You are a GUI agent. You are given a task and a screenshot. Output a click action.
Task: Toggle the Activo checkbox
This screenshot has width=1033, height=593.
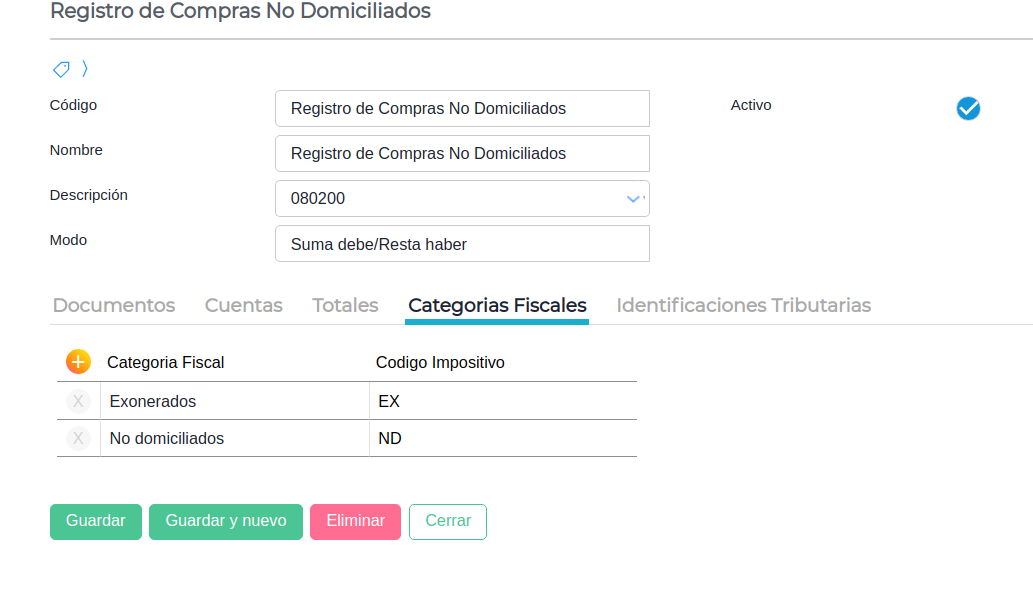(x=968, y=109)
